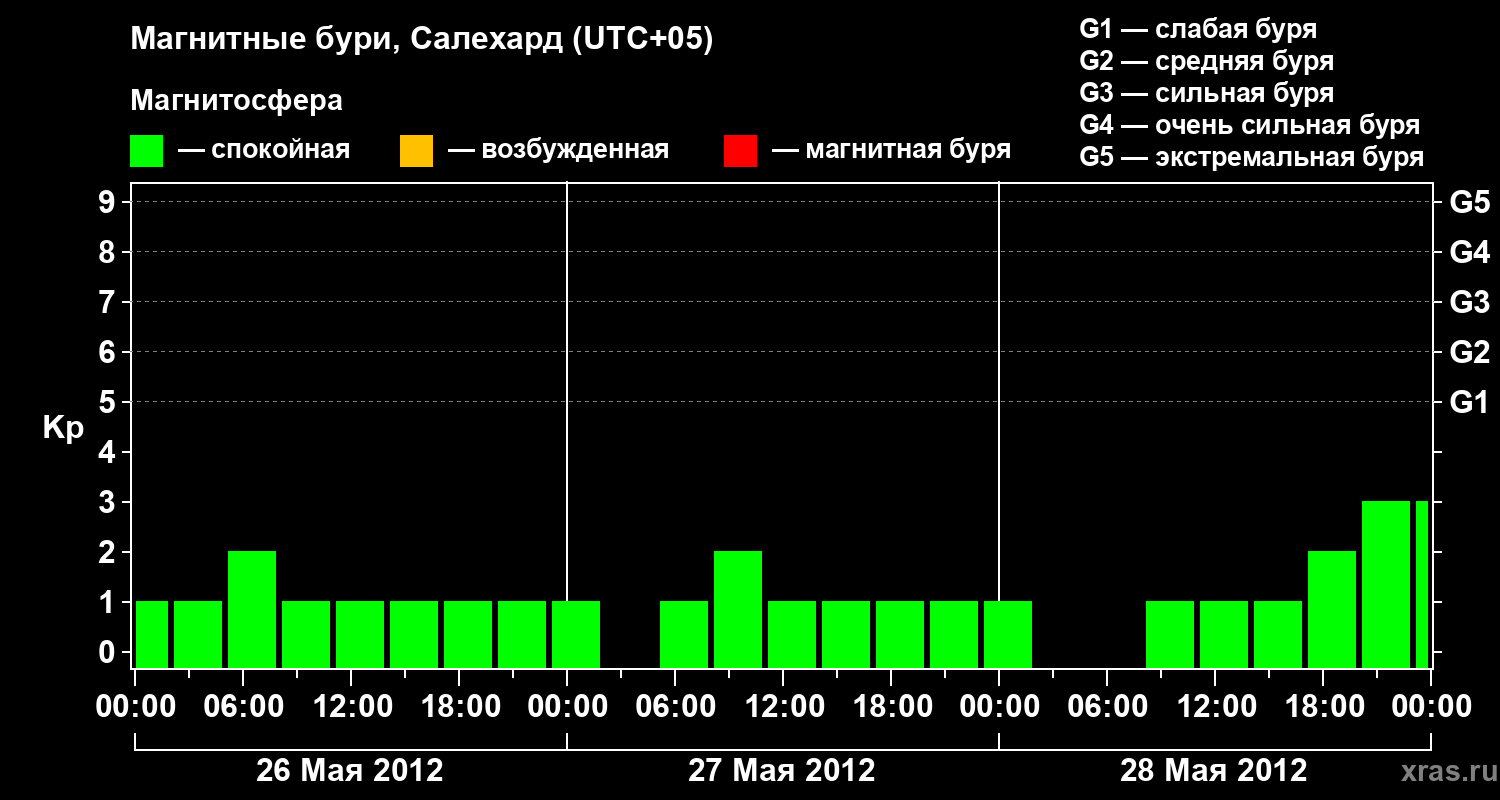This screenshot has width=1500, height=800.
Task: Click the '26 Мая 2012' date label
Action: (x=350, y=771)
